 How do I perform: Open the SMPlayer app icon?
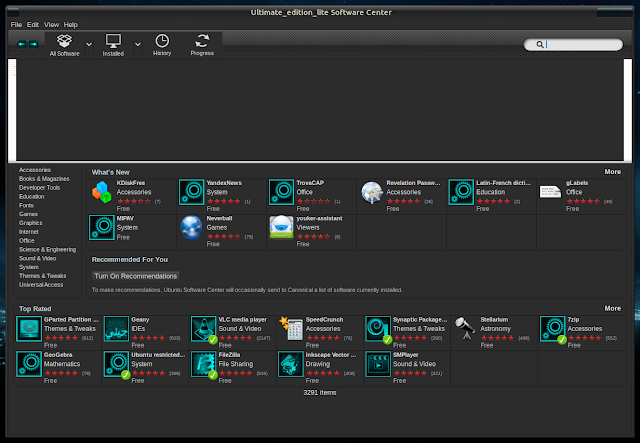click(378, 364)
